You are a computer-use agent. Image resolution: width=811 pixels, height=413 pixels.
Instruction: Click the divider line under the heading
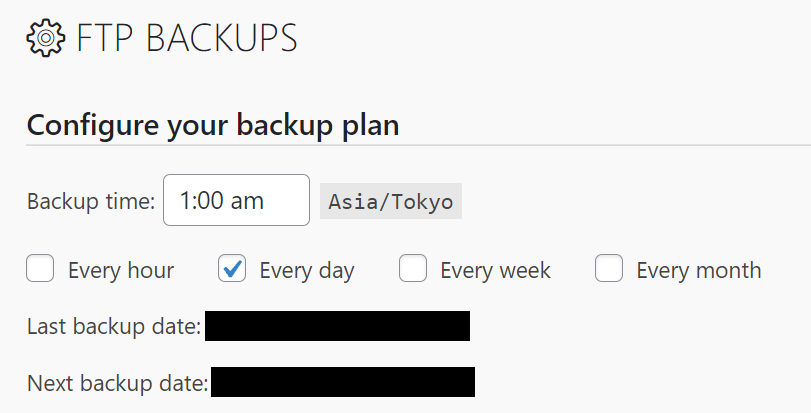click(418, 145)
